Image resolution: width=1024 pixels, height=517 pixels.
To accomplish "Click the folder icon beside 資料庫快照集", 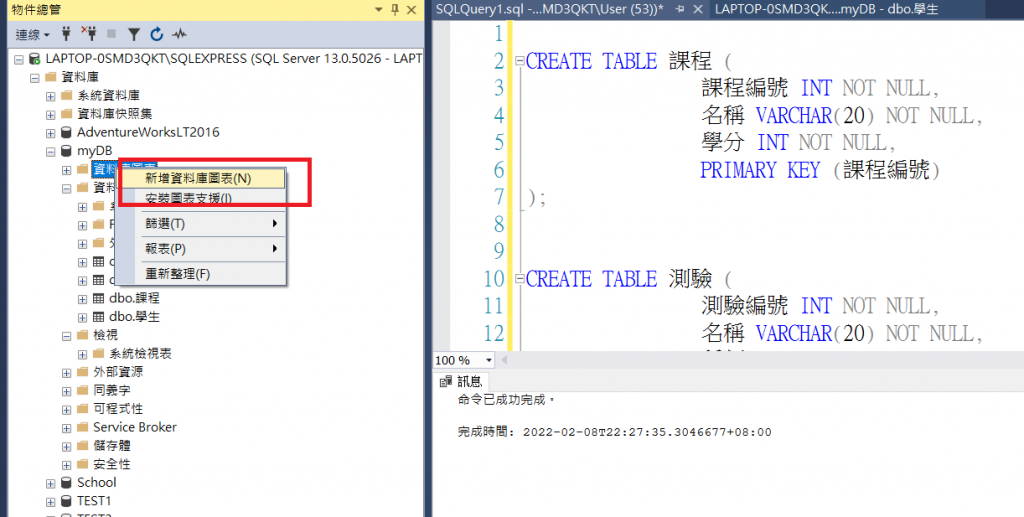I will click(x=67, y=114).
